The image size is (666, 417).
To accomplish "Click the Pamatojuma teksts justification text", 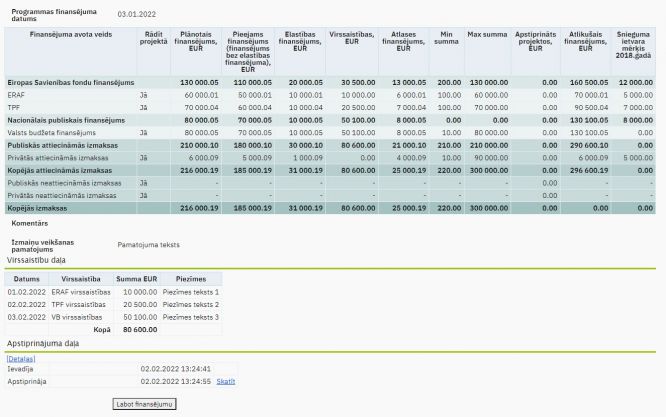I will [x=148, y=244].
